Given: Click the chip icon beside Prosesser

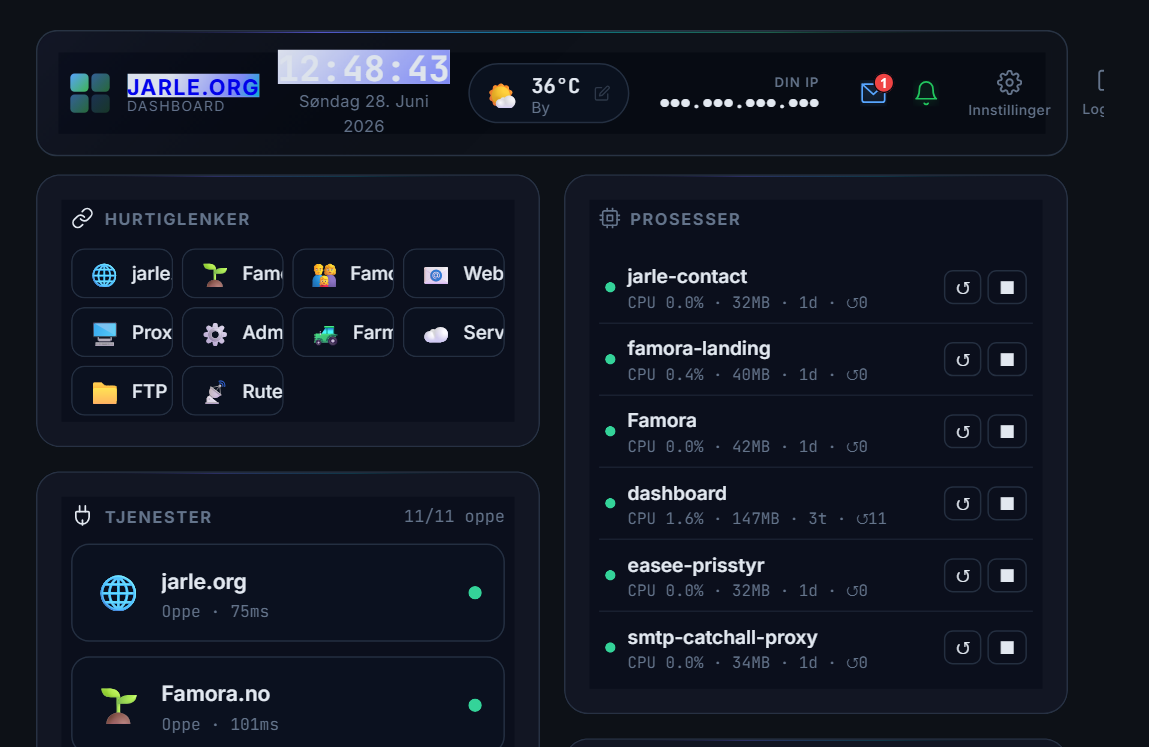Looking at the screenshot, I should coord(610,218).
